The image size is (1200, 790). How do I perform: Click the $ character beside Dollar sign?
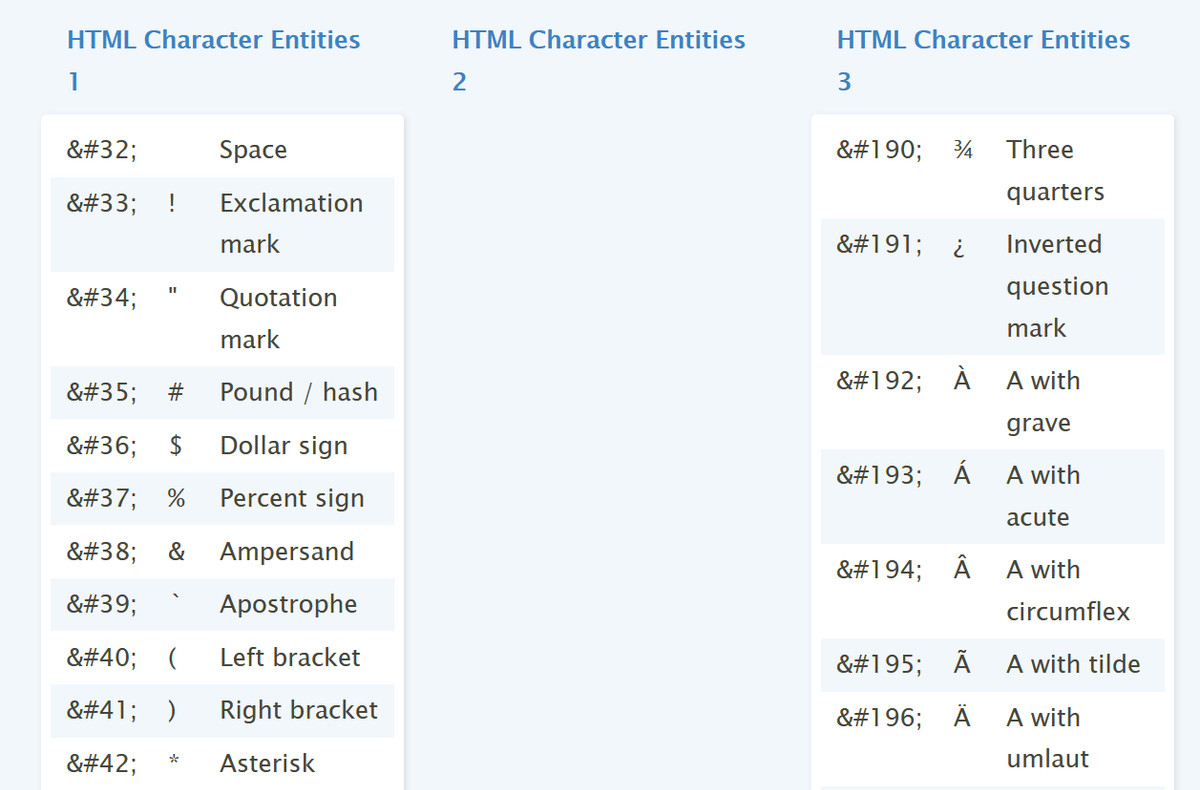[175, 445]
